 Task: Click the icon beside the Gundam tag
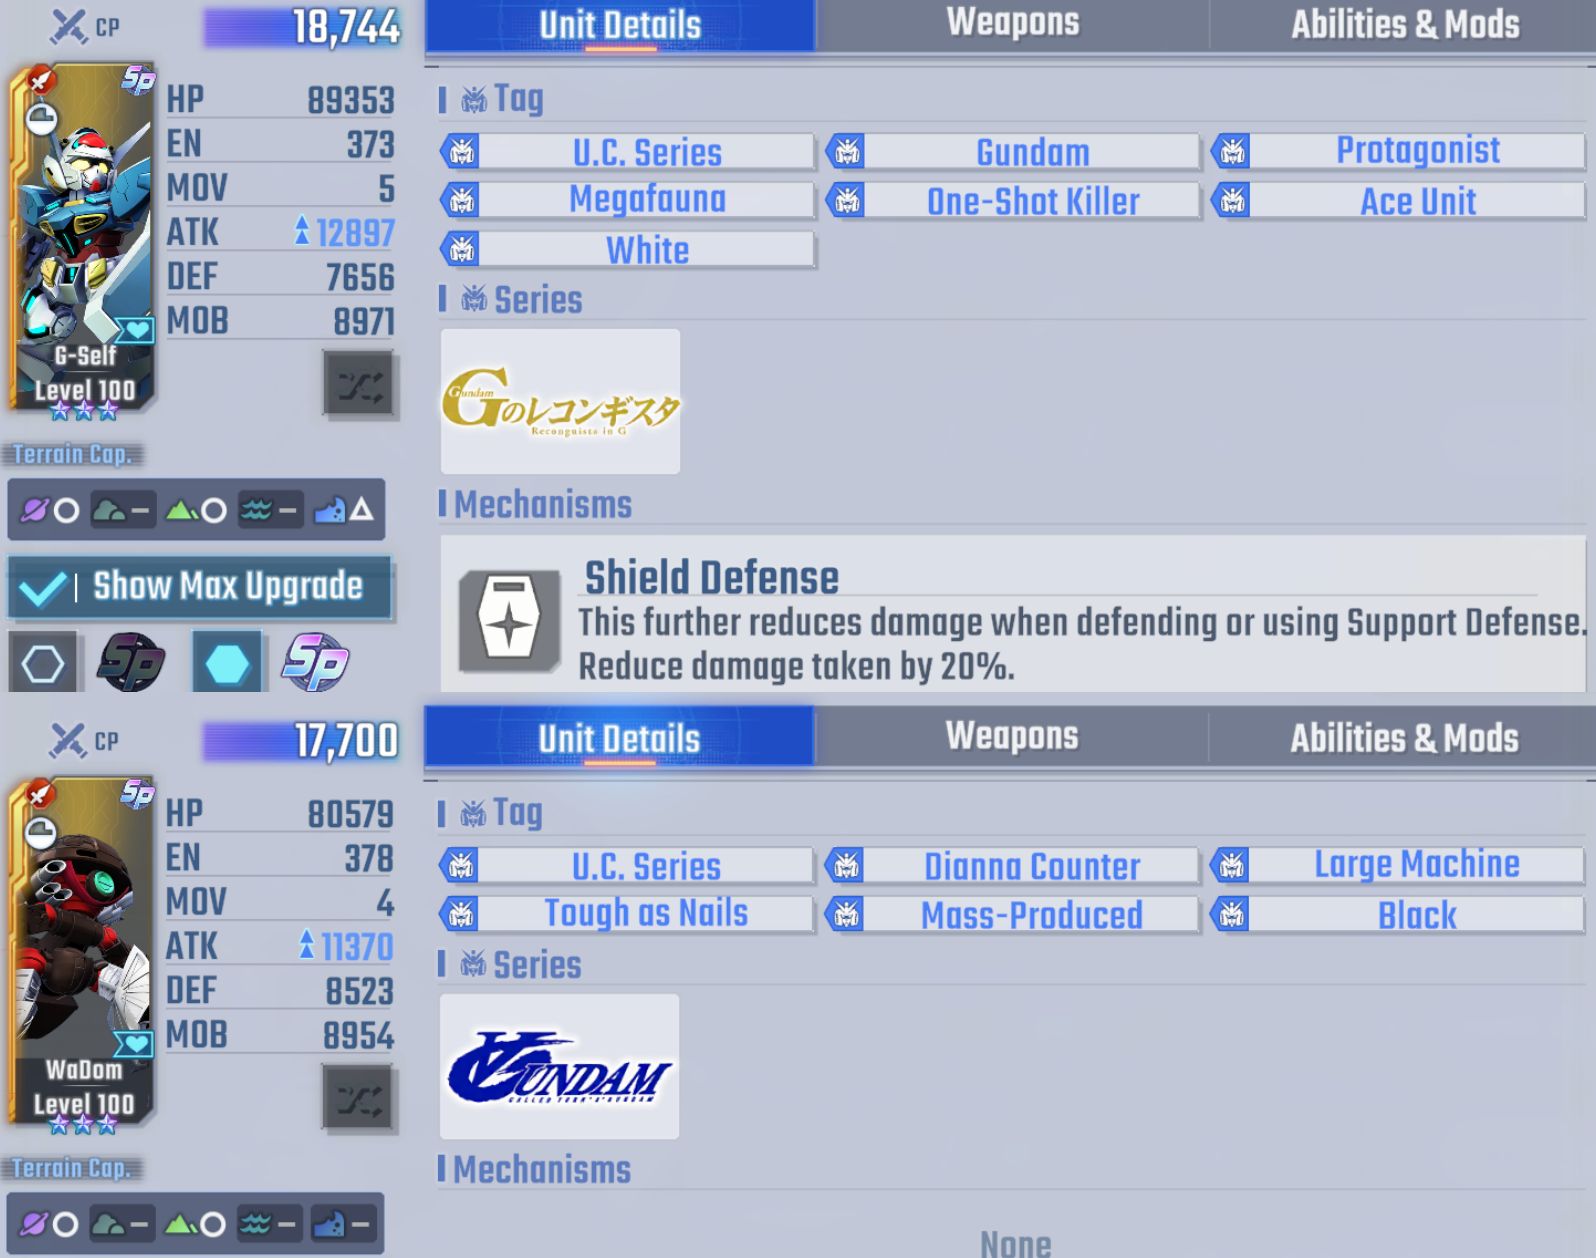tap(847, 152)
